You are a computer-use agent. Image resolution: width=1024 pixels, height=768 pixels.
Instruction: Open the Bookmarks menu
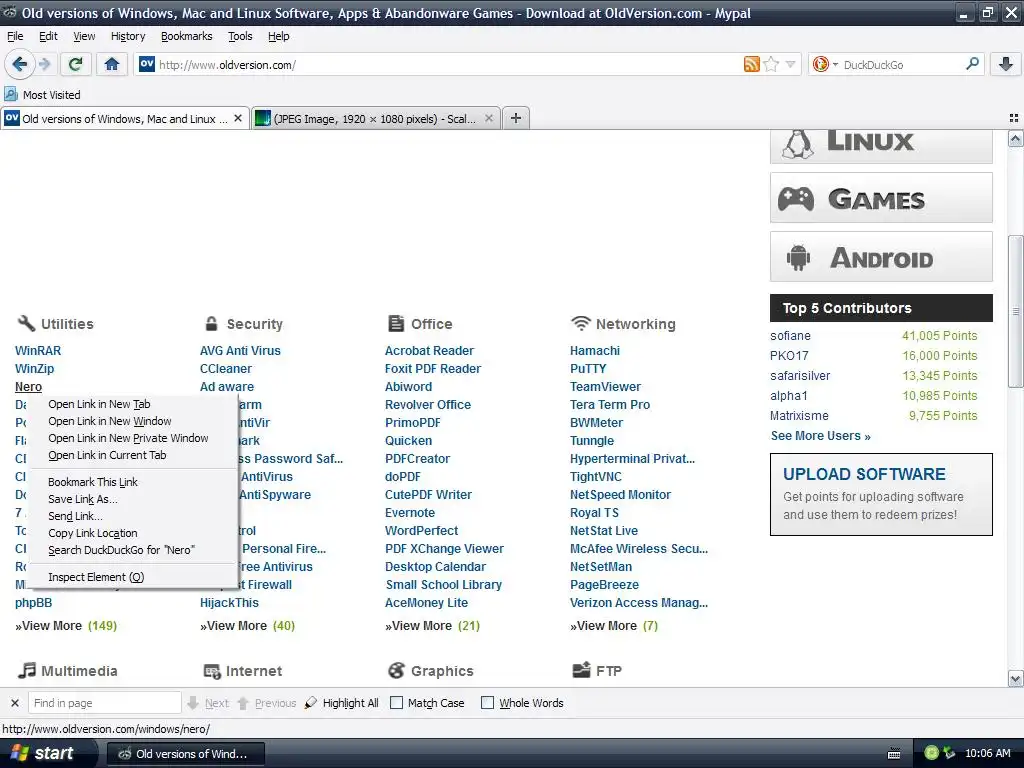[x=187, y=36]
